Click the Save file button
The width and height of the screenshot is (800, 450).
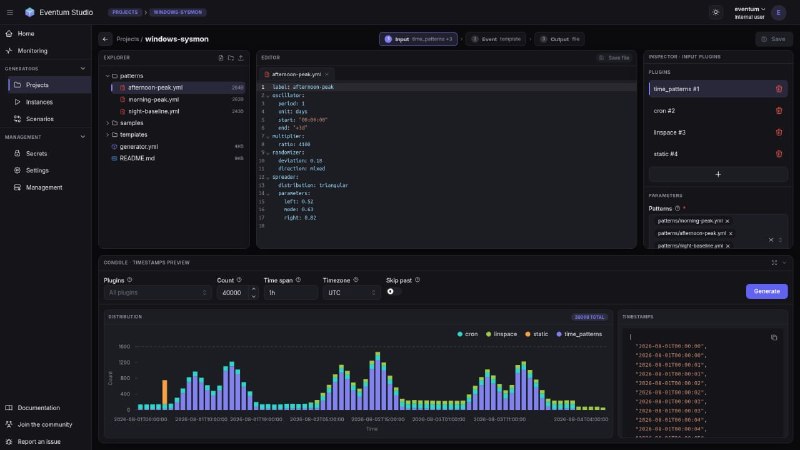coord(614,58)
